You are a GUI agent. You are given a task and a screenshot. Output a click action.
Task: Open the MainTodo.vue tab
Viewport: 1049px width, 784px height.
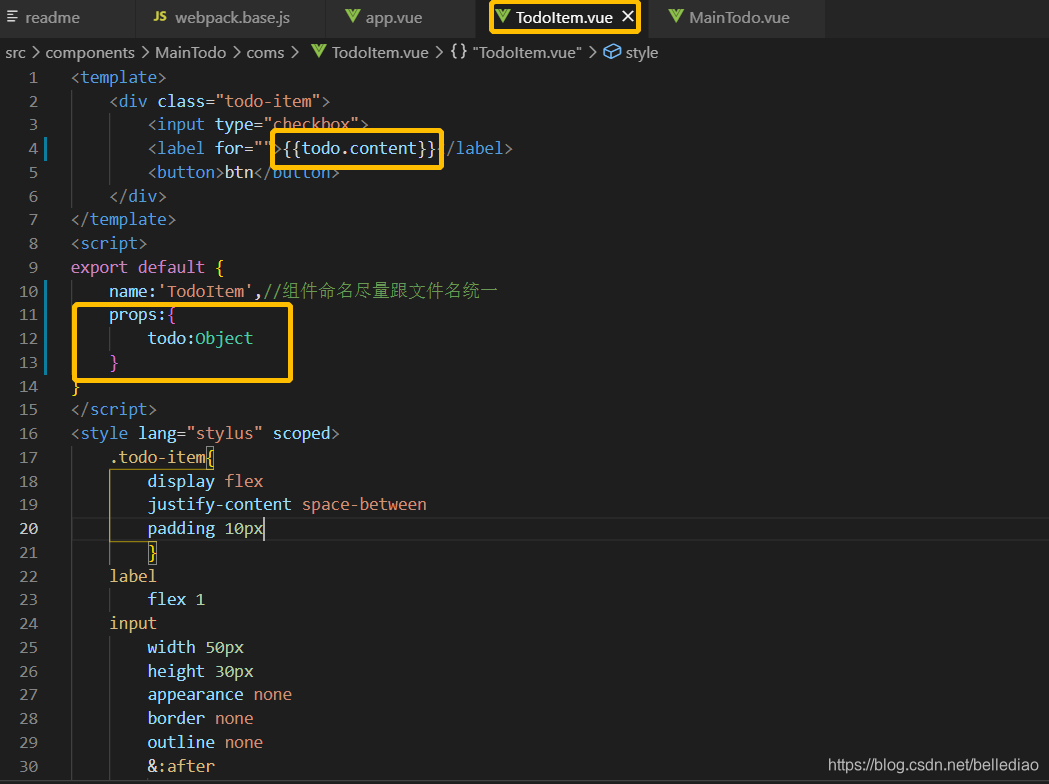tap(739, 17)
